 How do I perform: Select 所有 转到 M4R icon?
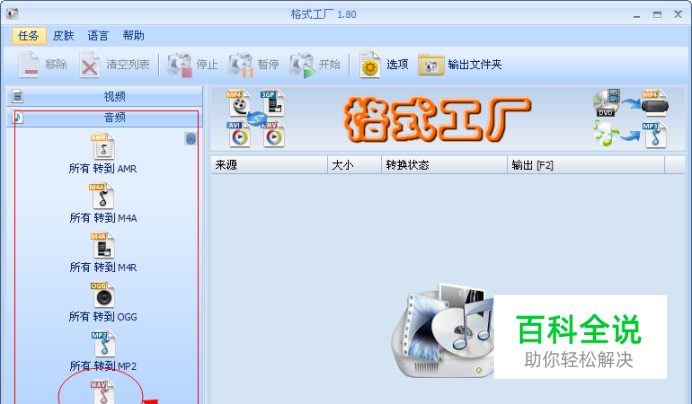click(x=103, y=245)
